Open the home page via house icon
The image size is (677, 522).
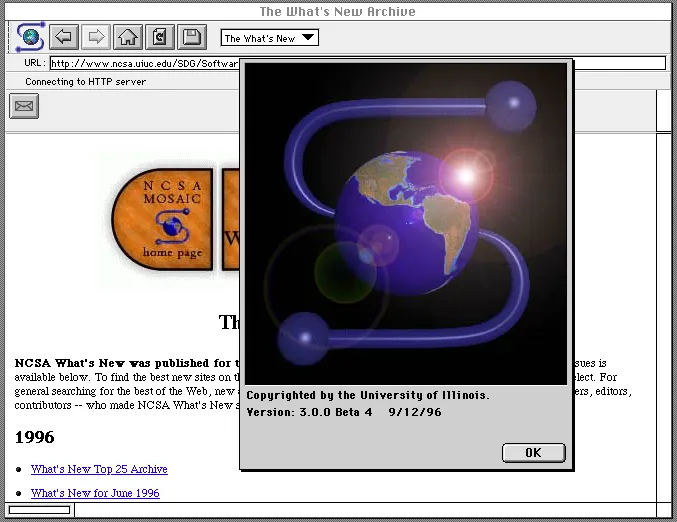point(128,37)
